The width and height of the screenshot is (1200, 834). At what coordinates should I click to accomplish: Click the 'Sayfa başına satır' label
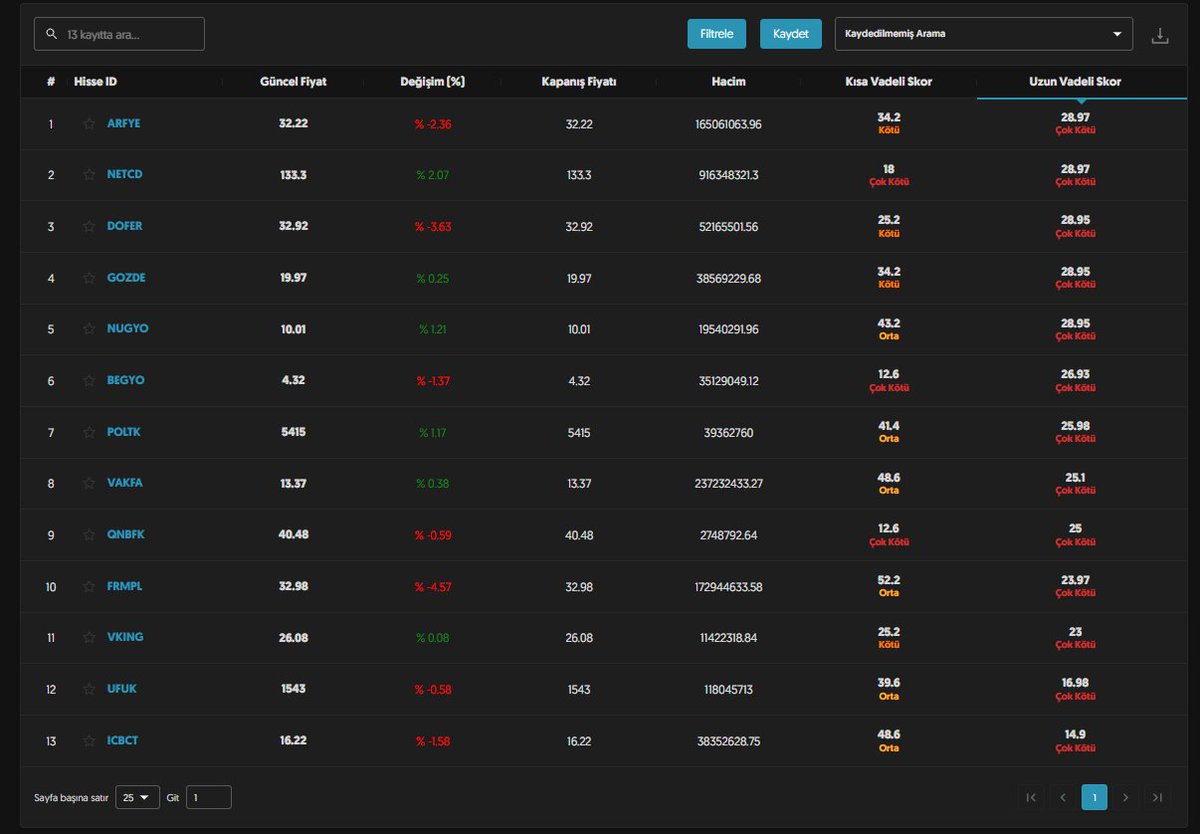pyautogui.click(x=71, y=798)
